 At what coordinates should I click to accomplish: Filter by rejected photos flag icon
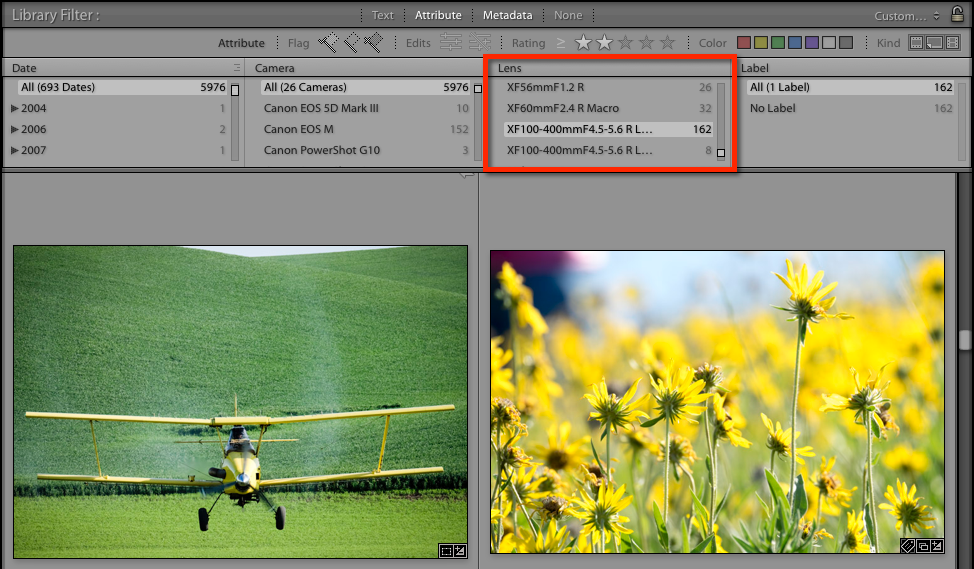[373, 42]
